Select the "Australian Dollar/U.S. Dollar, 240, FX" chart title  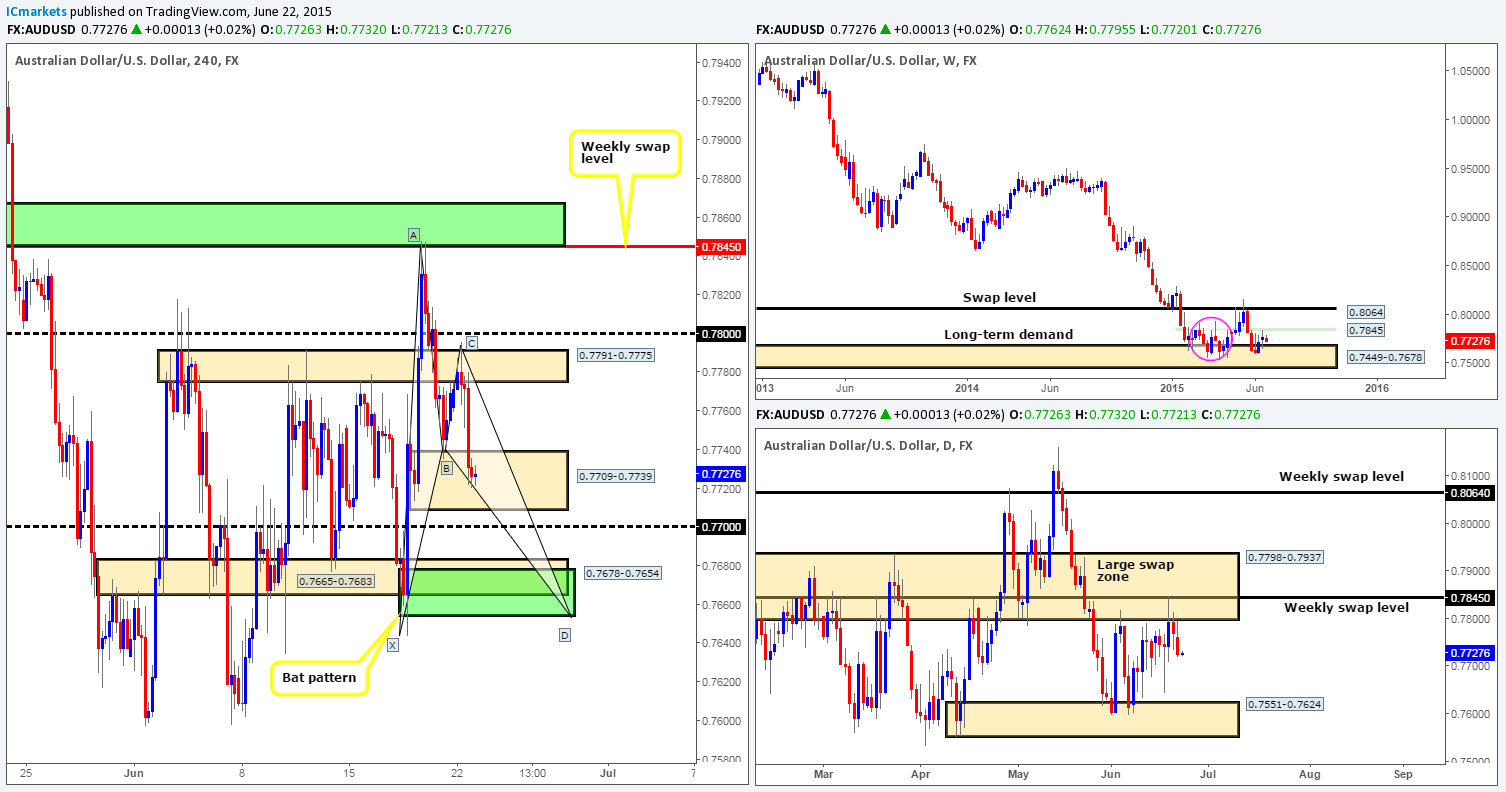127,60
